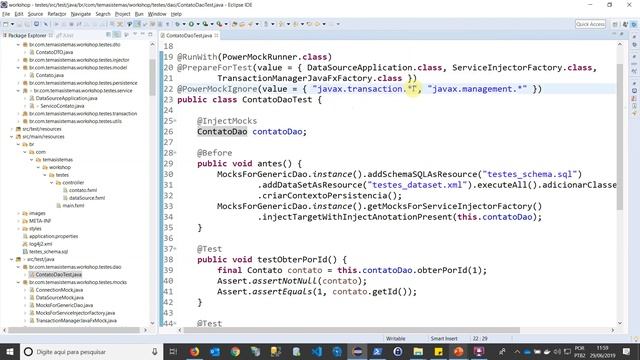Switch to the JUnit view tab
The image size is (640, 360).
[x=66, y=36]
